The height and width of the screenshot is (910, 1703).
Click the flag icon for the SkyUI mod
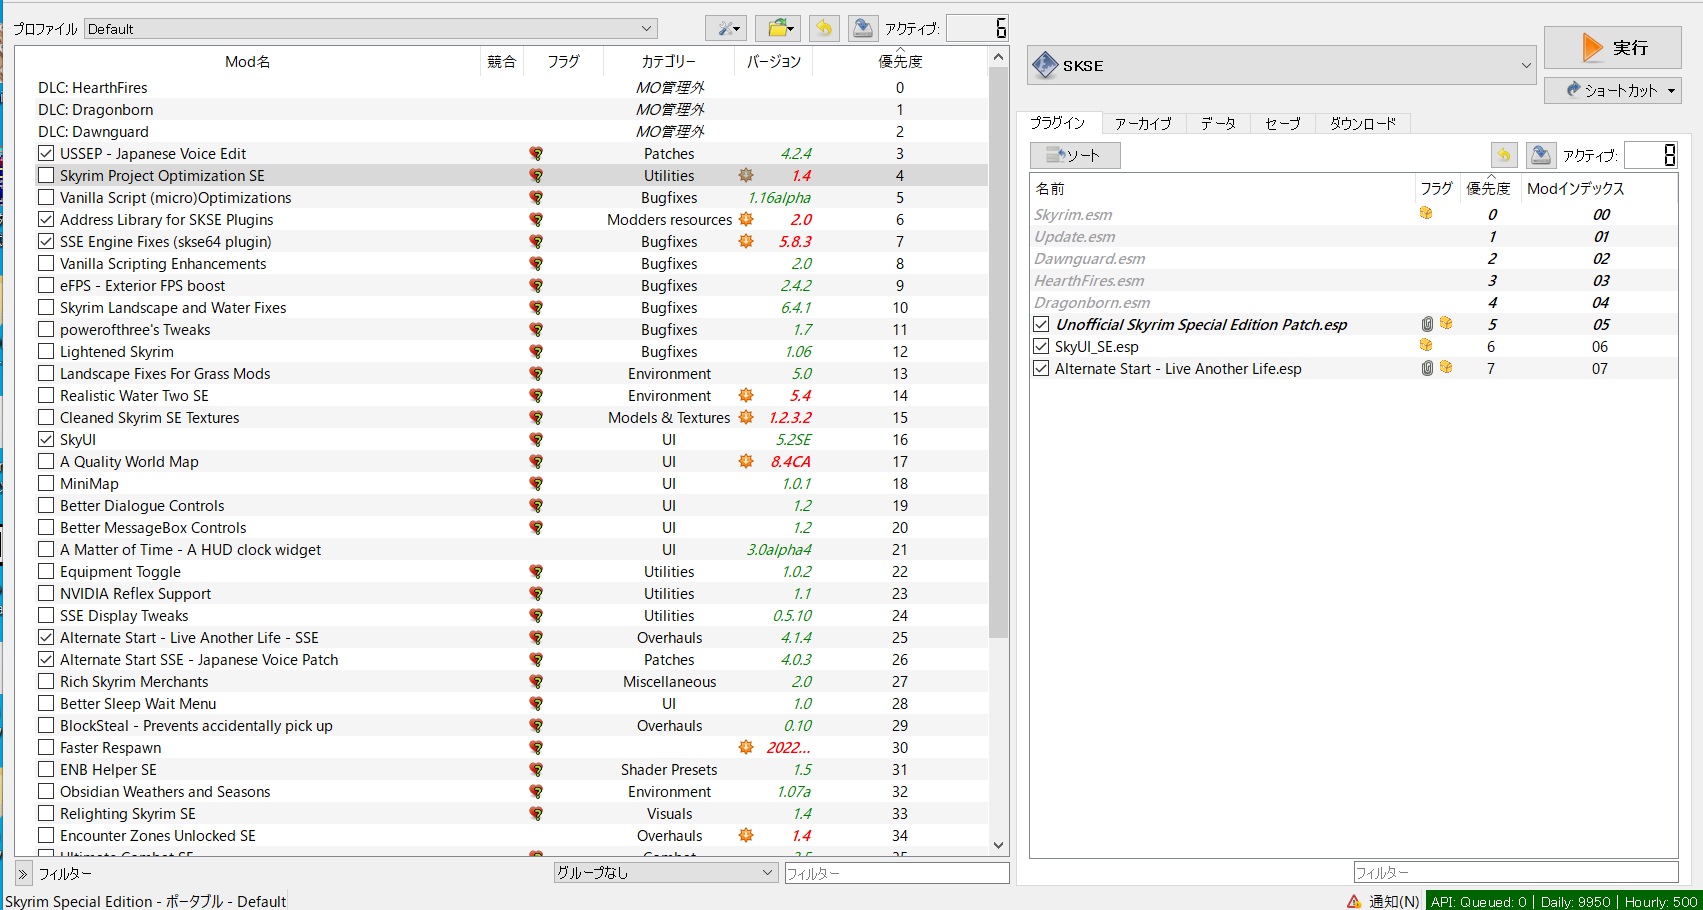[x=536, y=440]
